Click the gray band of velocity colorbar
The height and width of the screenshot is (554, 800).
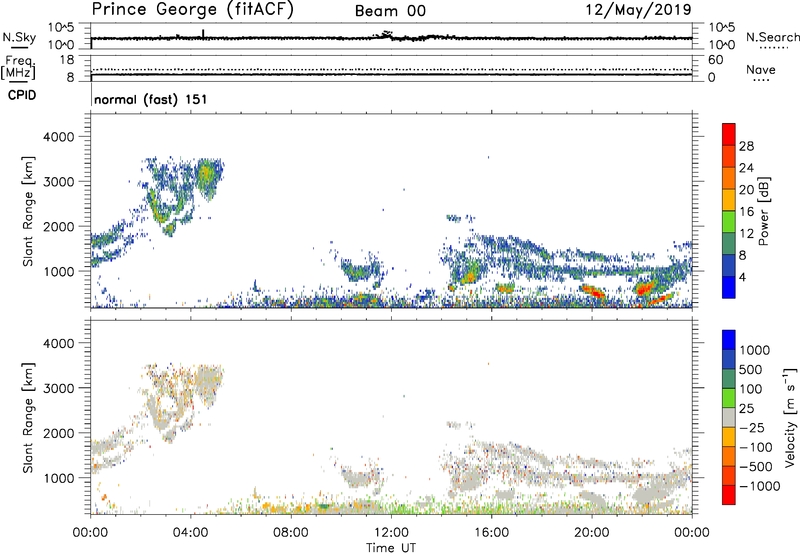[x=729, y=417]
